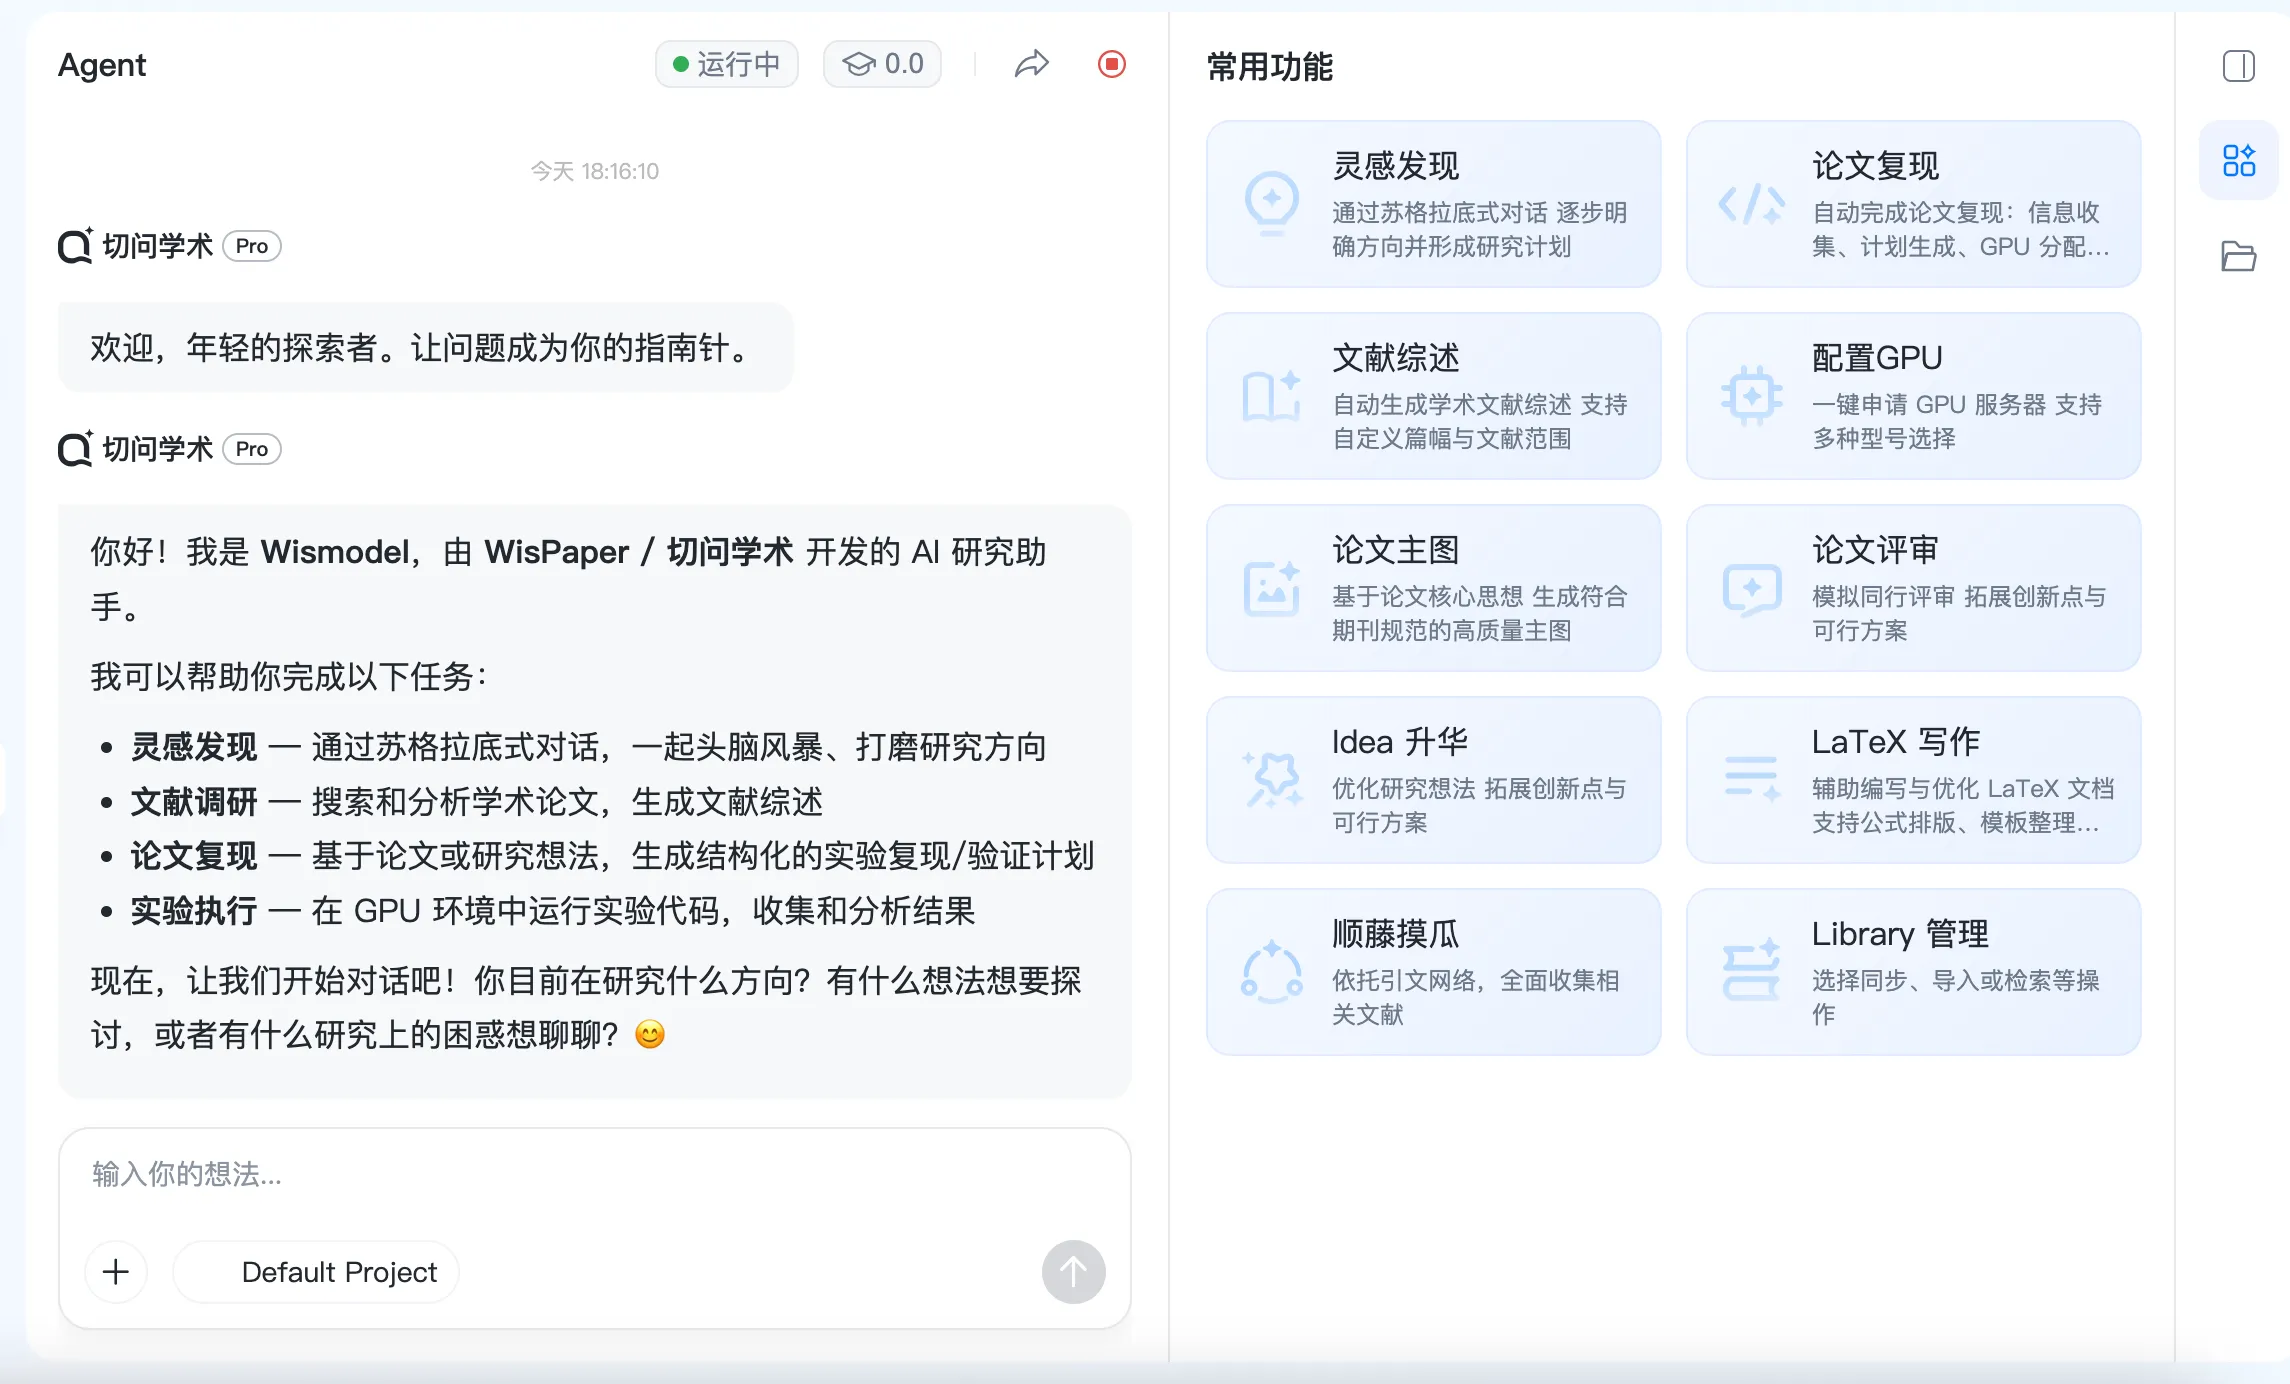2290x1384 pixels.
Task: Click 优化研究想法 description text
Action: [x=1480, y=806]
